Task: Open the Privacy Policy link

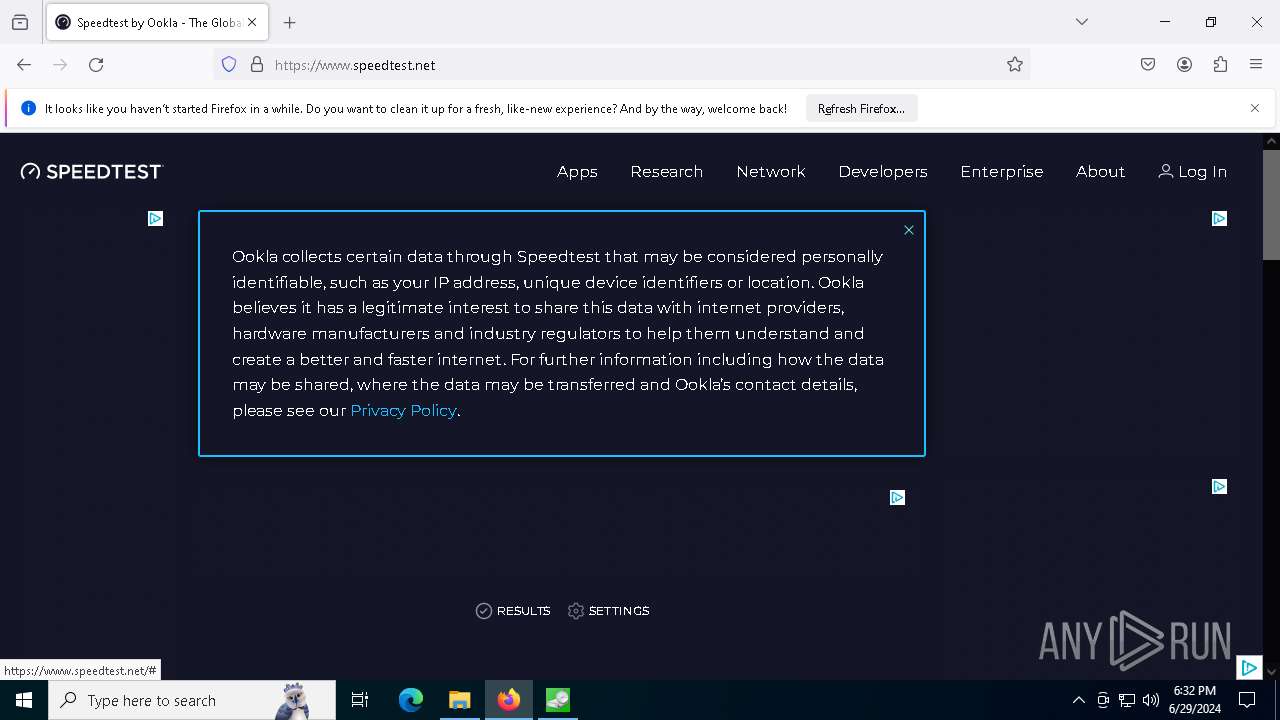Action: tap(403, 410)
